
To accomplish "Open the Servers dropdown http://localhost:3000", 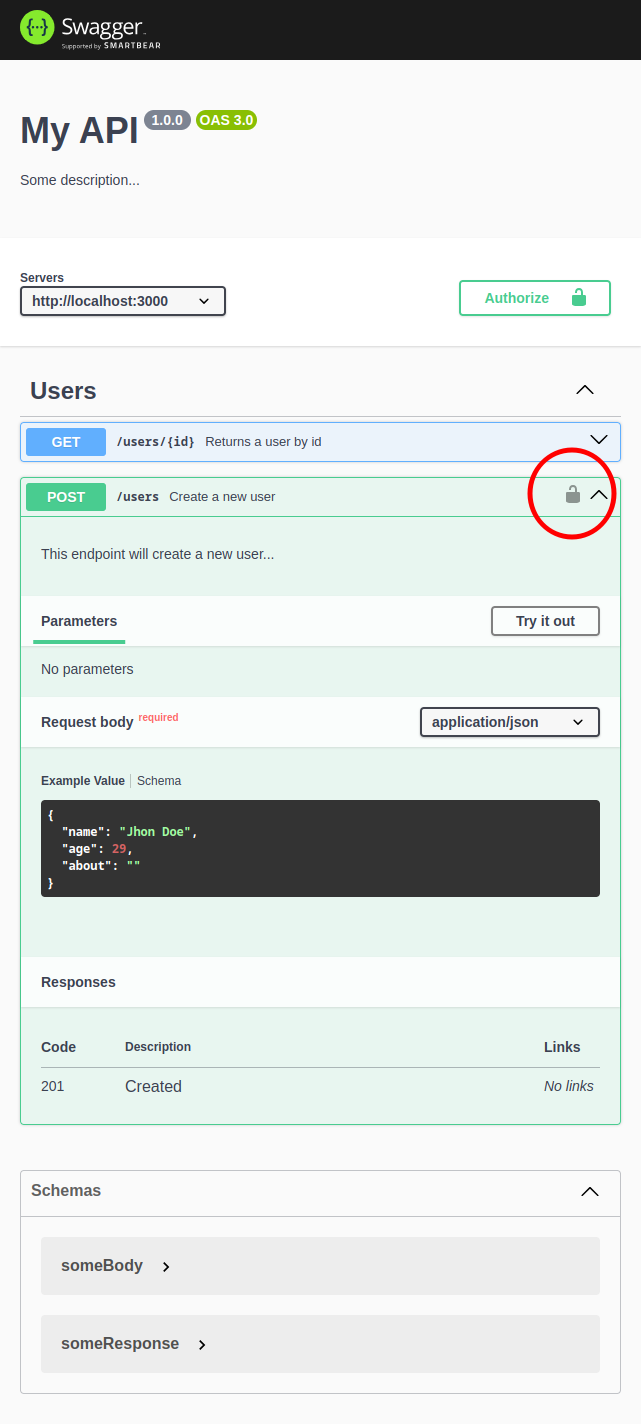I will [x=123, y=301].
